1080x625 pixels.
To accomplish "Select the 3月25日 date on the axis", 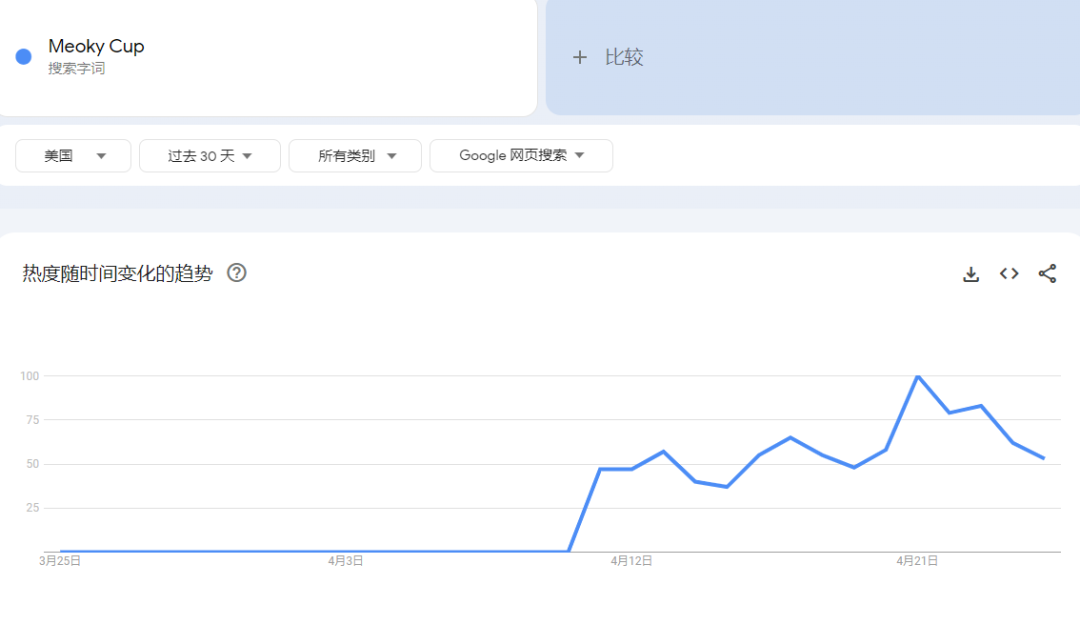I will coord(60,562).
